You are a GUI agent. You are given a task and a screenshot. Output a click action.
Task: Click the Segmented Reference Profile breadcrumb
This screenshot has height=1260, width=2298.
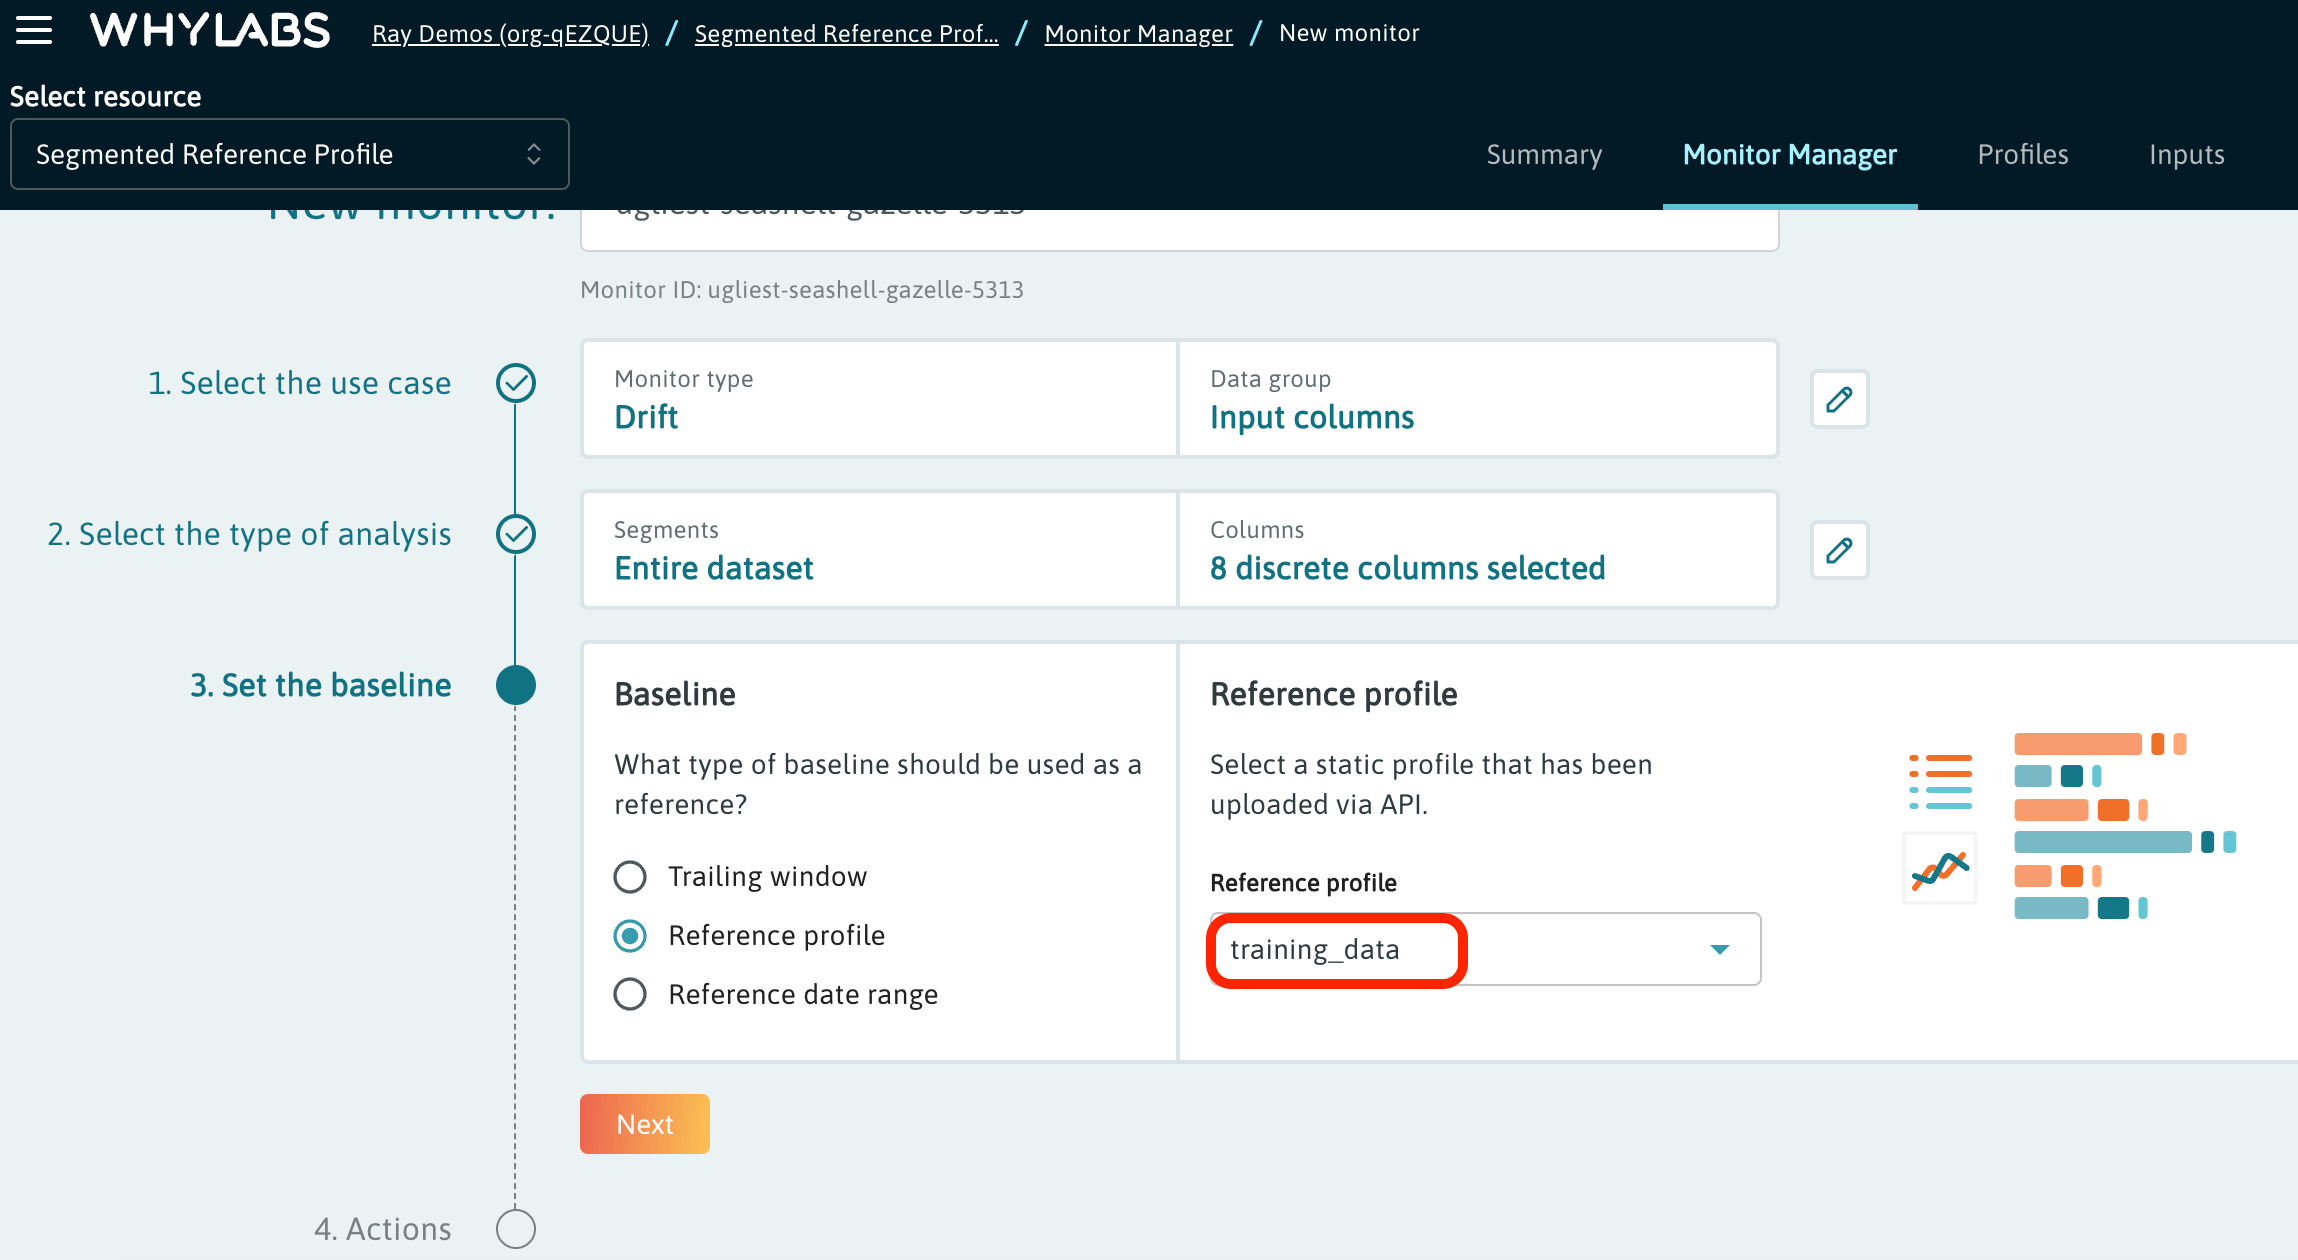(850, 31)
